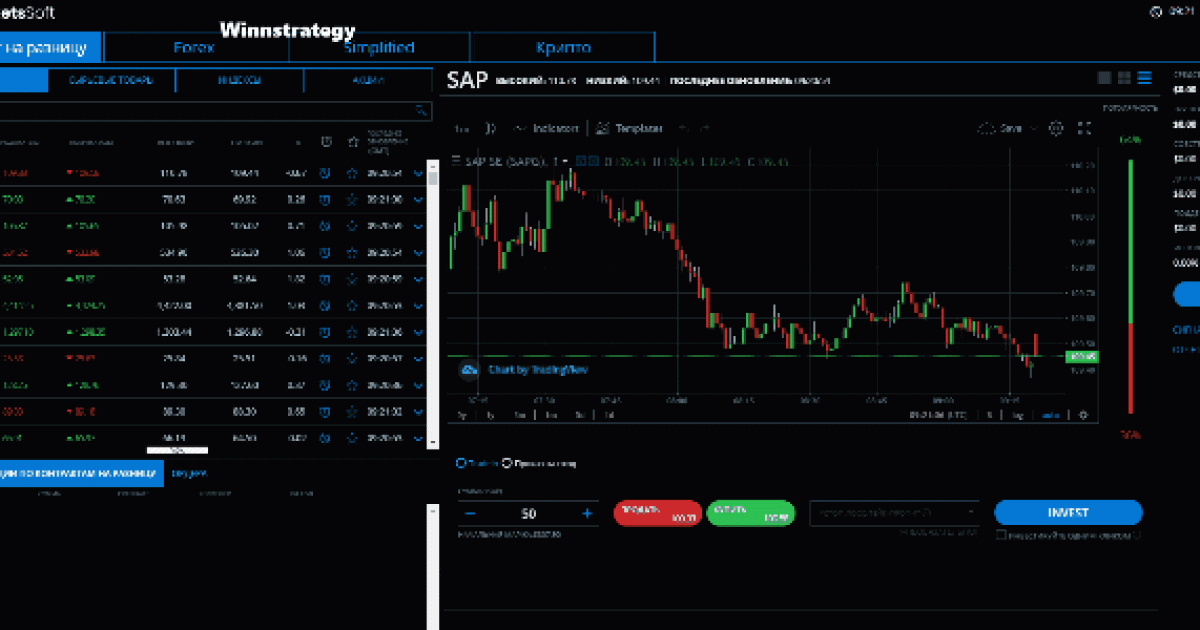Decrease investment amount with minus button

point(470,513)
